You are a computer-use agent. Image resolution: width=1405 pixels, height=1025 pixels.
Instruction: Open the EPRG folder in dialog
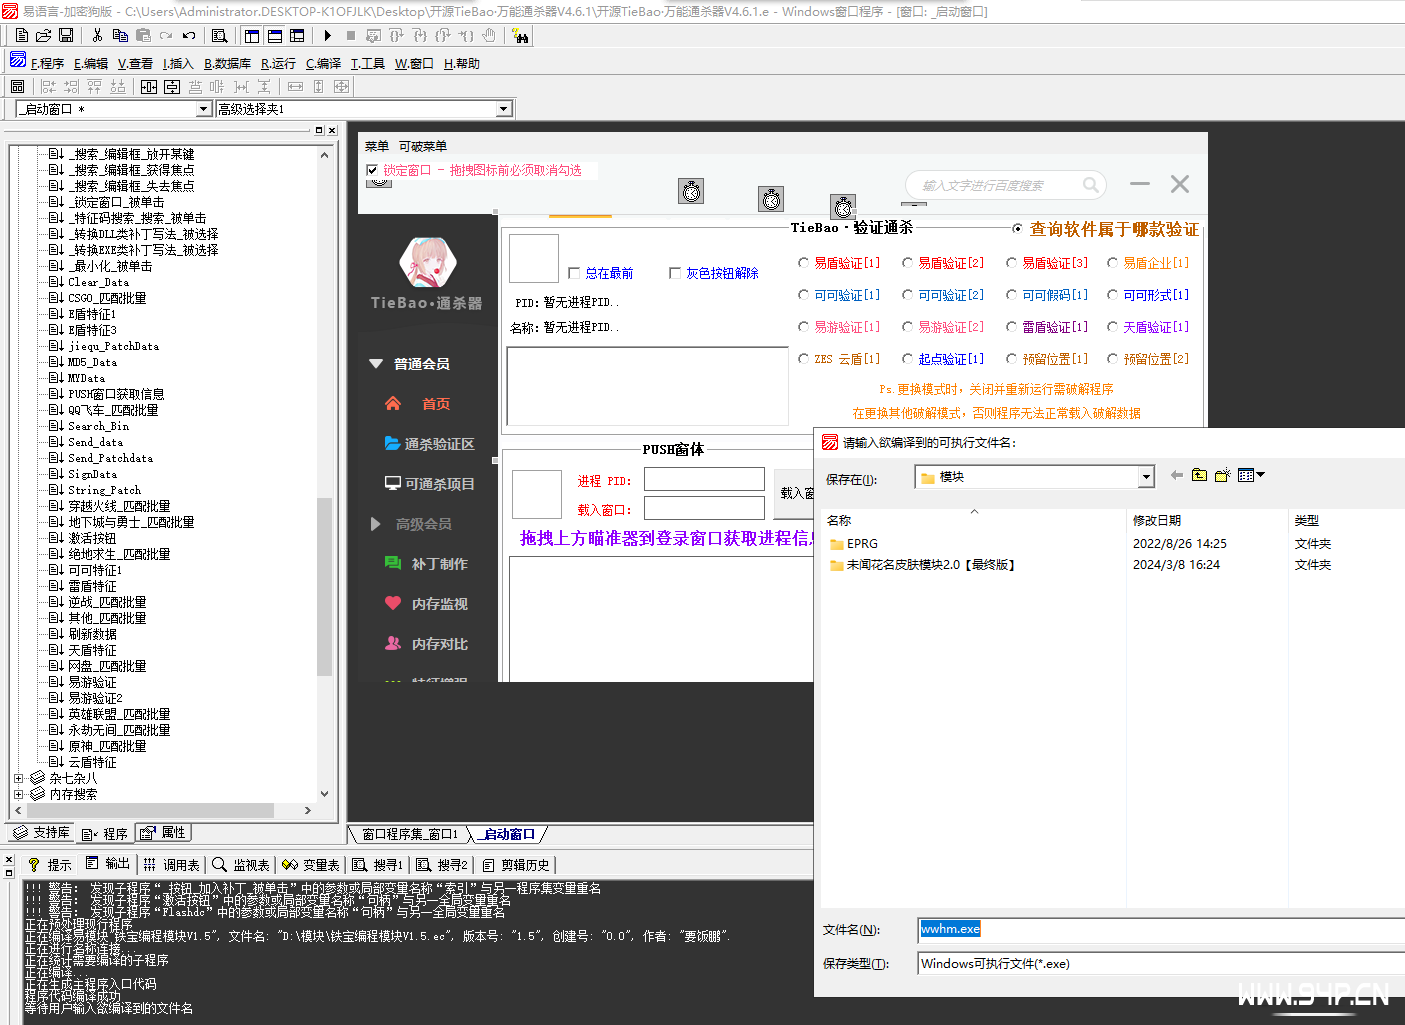(854, 544)
